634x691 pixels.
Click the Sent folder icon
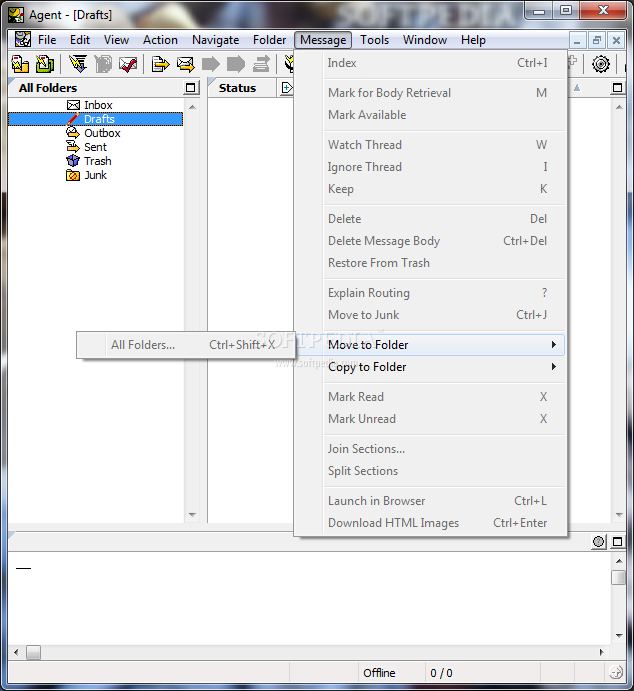tap(73, 147)
